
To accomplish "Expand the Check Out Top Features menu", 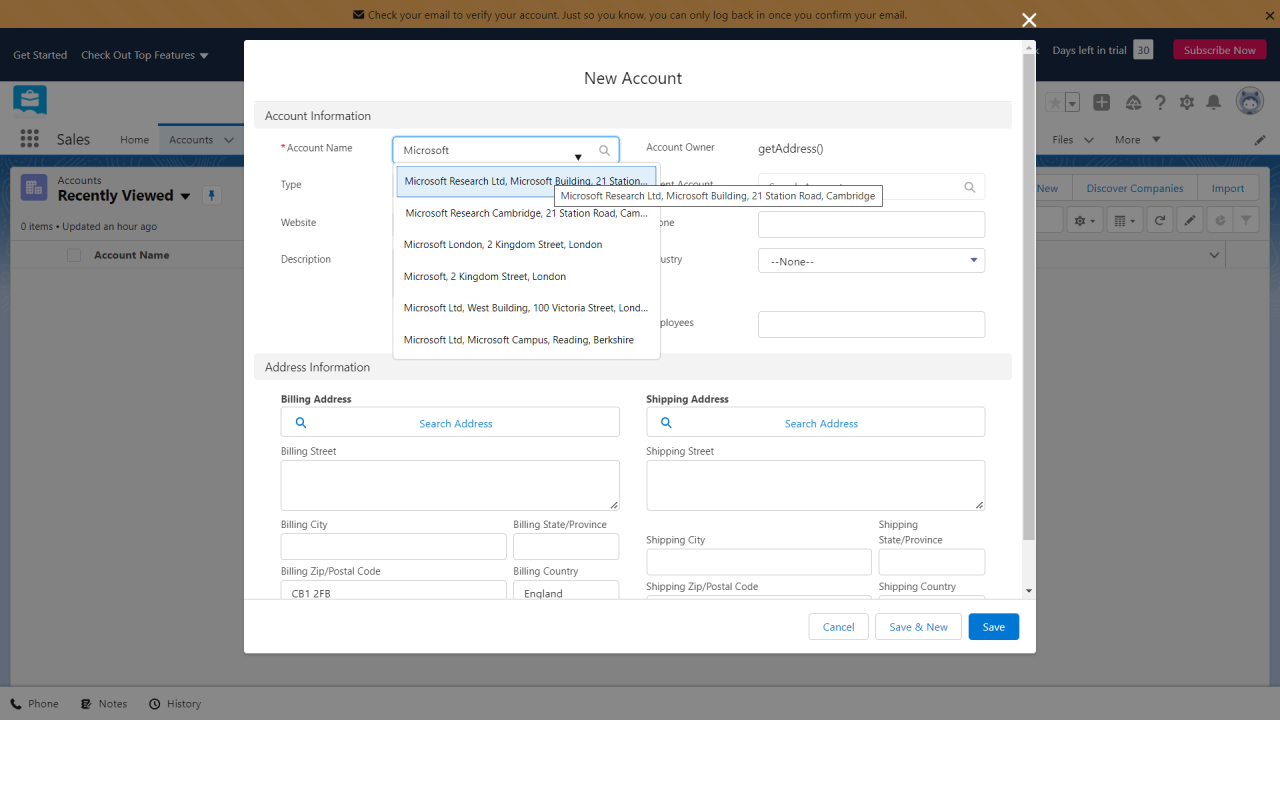I will point(145,55).
